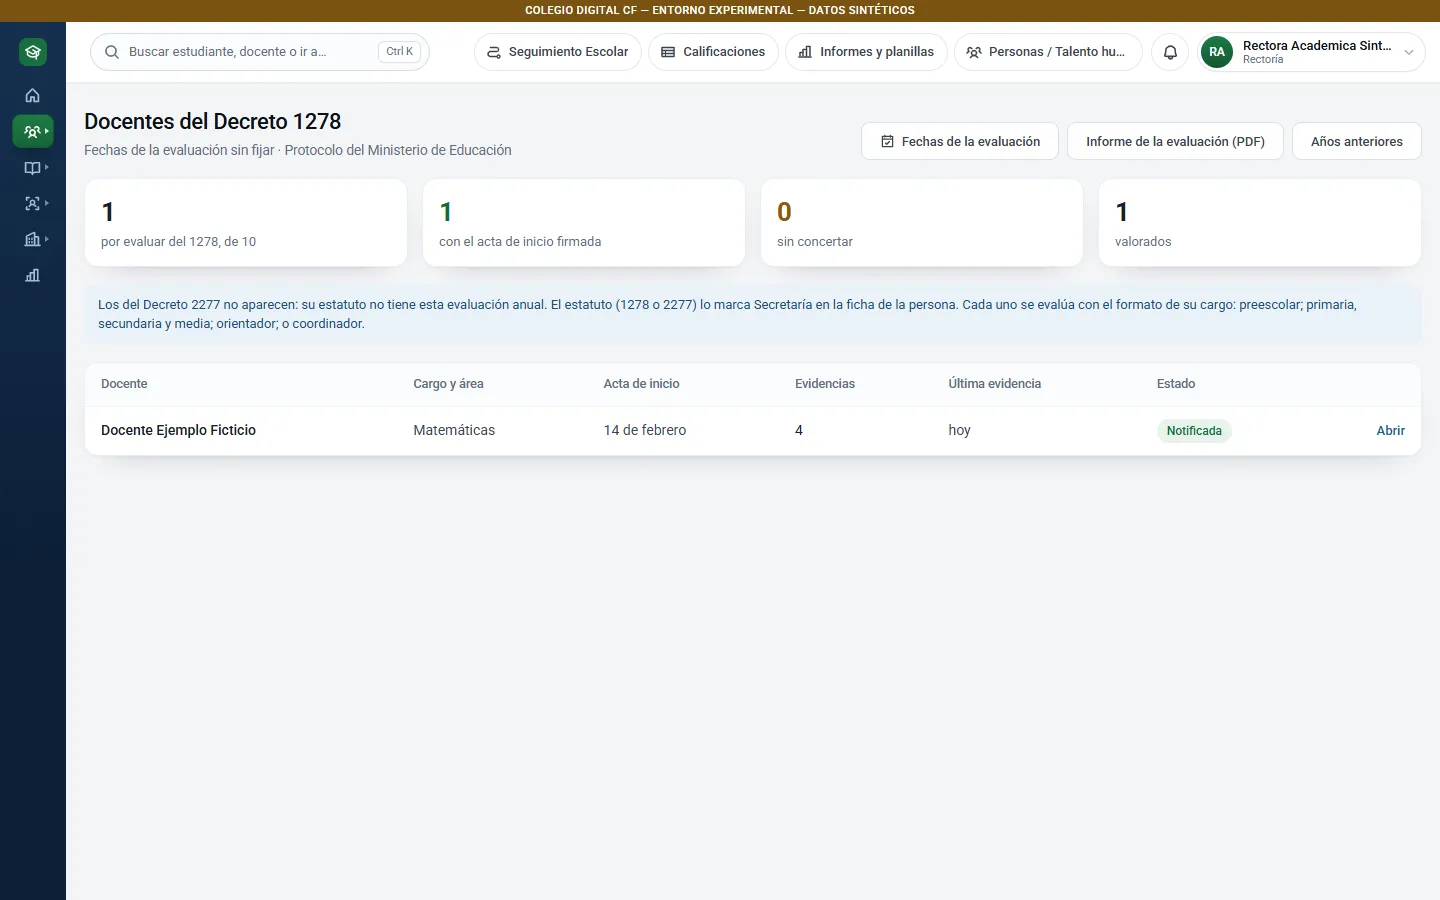The width and height of the screenshot is (1440, 900).
Task: Click the Acta de inicio column header
Action: pyautogui.click(x=641, y=384)
